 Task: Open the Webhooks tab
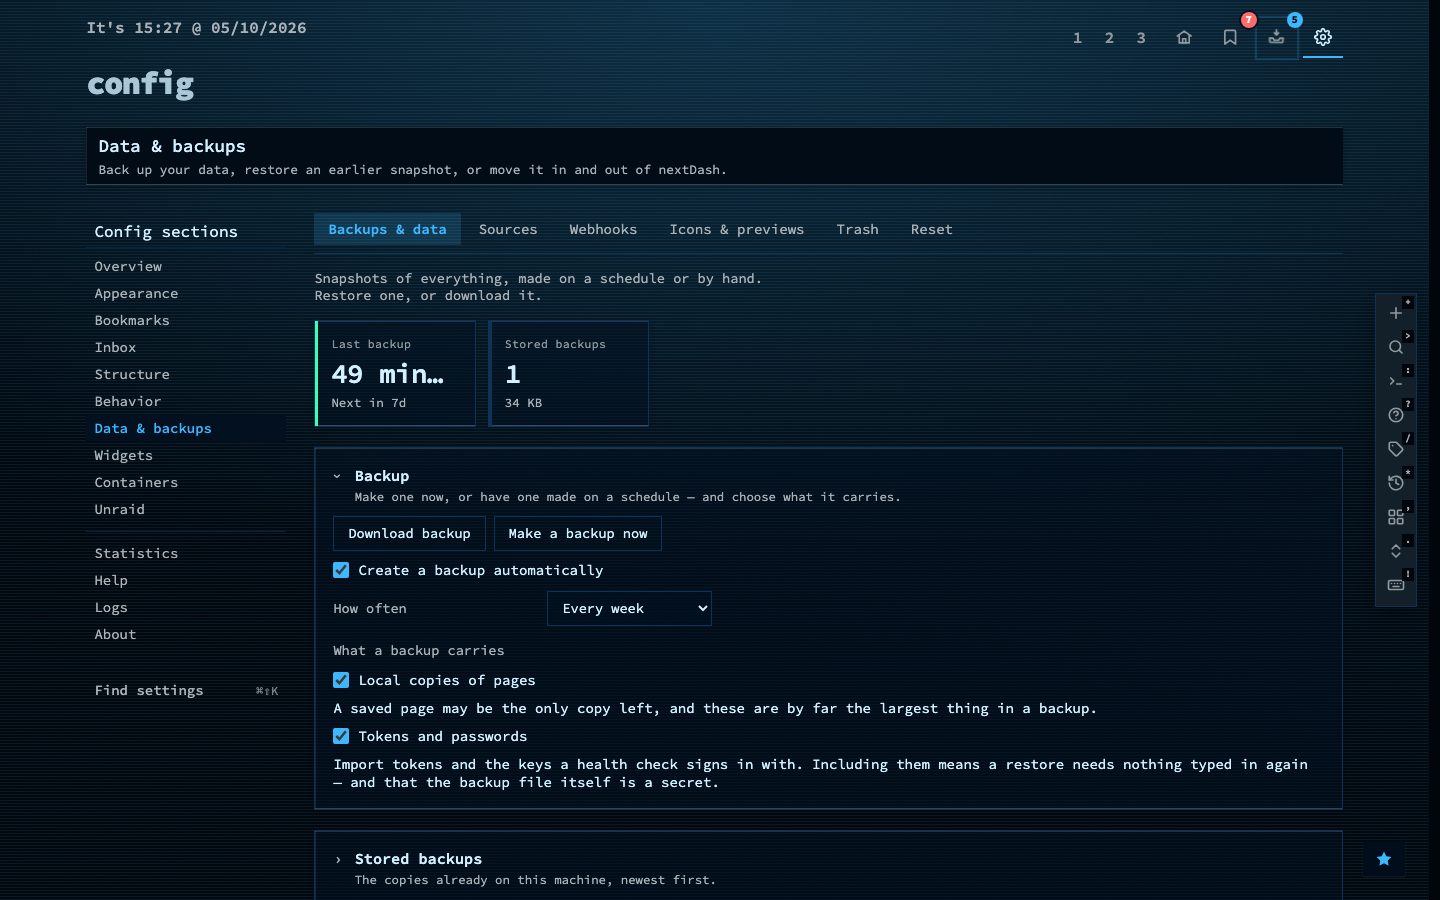[603, 229]
